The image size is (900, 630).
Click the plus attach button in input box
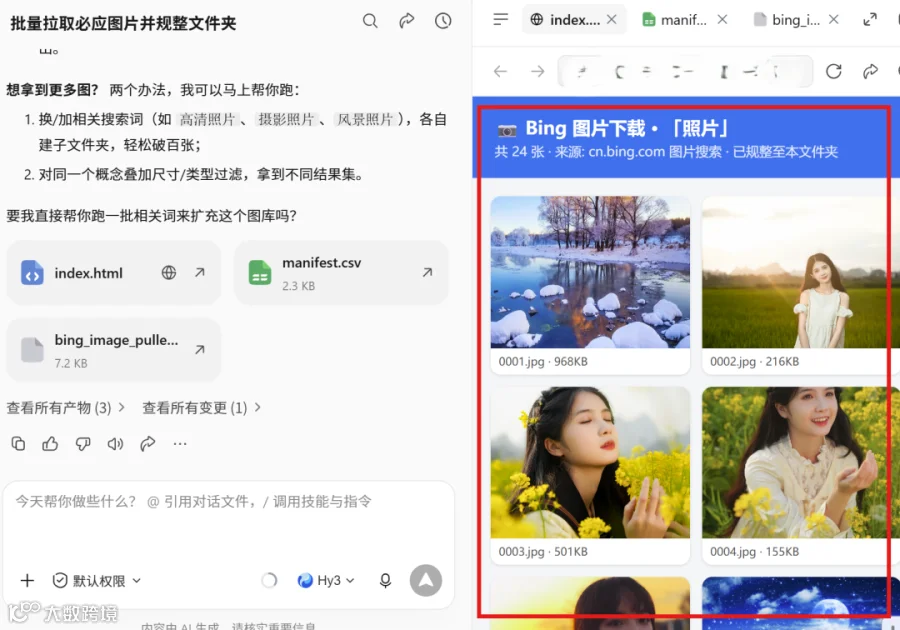coord(27,581)
